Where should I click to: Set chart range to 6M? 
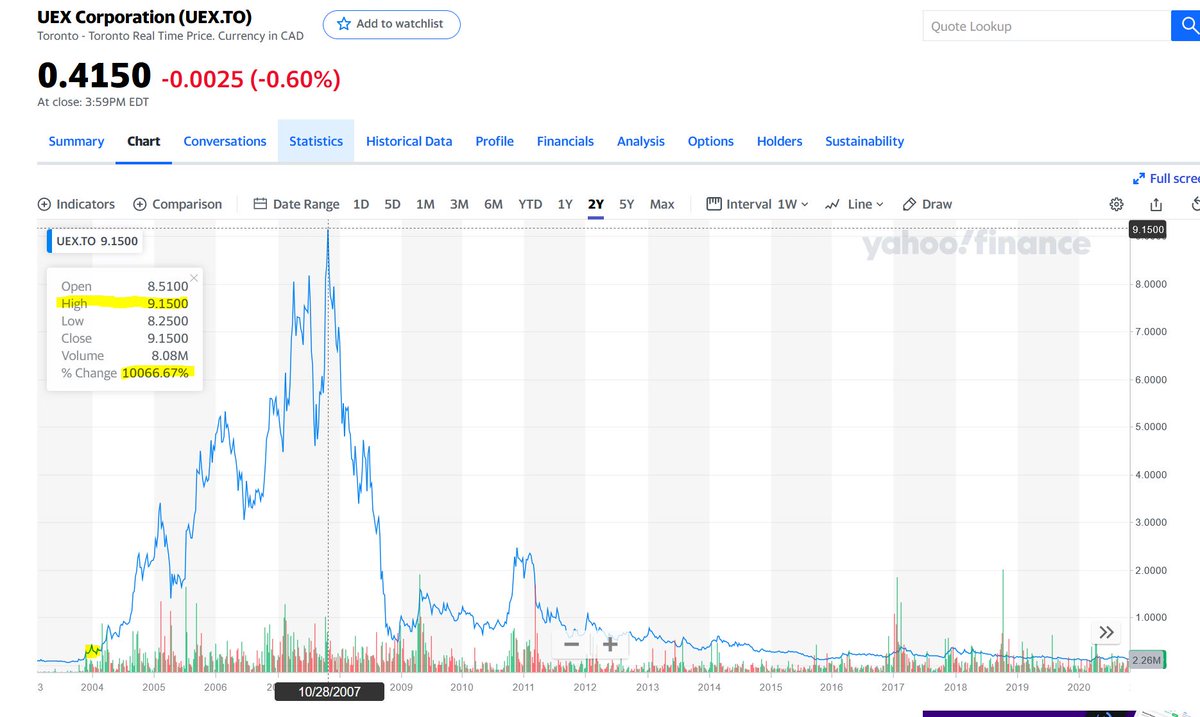tap(493, 204)
